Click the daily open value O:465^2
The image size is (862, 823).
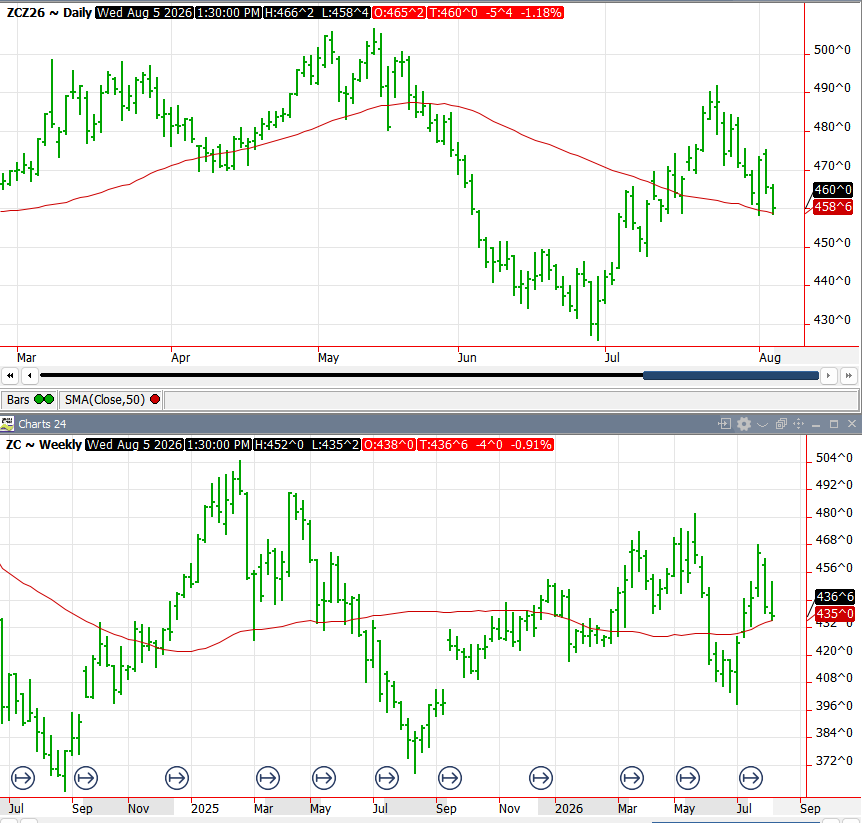(x=399, y=13)
